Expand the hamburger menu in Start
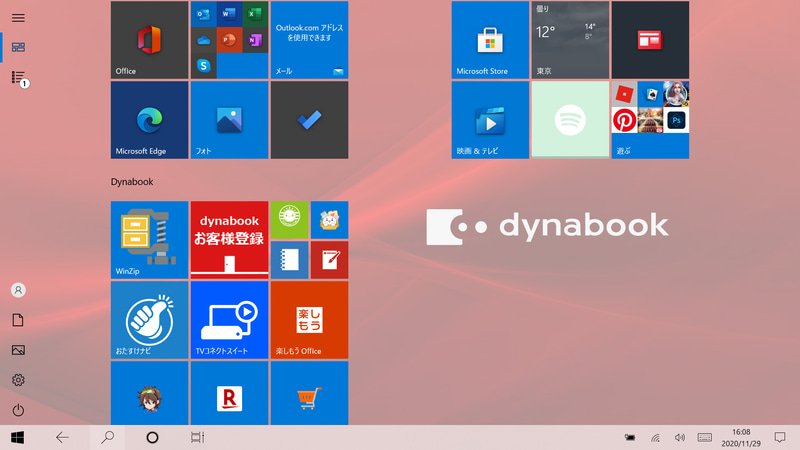 (18, 18)
